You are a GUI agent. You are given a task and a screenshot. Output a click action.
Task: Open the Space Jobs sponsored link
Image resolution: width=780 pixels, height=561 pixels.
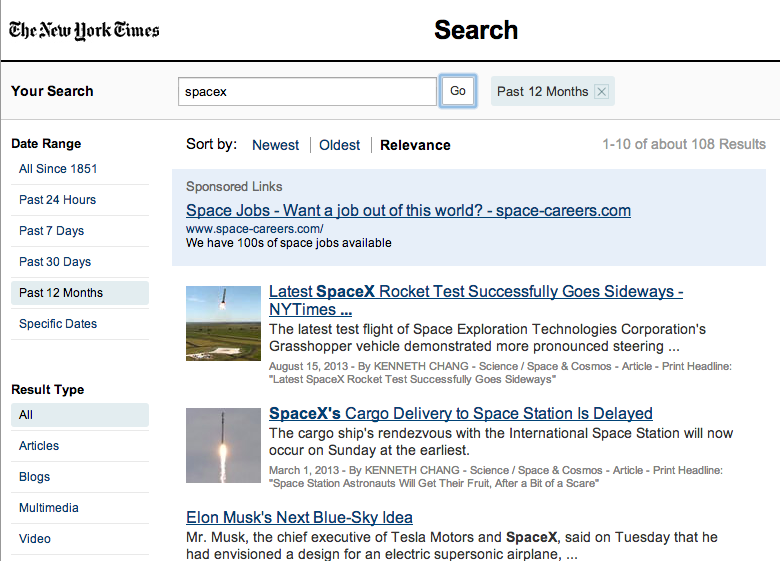pyautogui.click(x=408, y=211)
